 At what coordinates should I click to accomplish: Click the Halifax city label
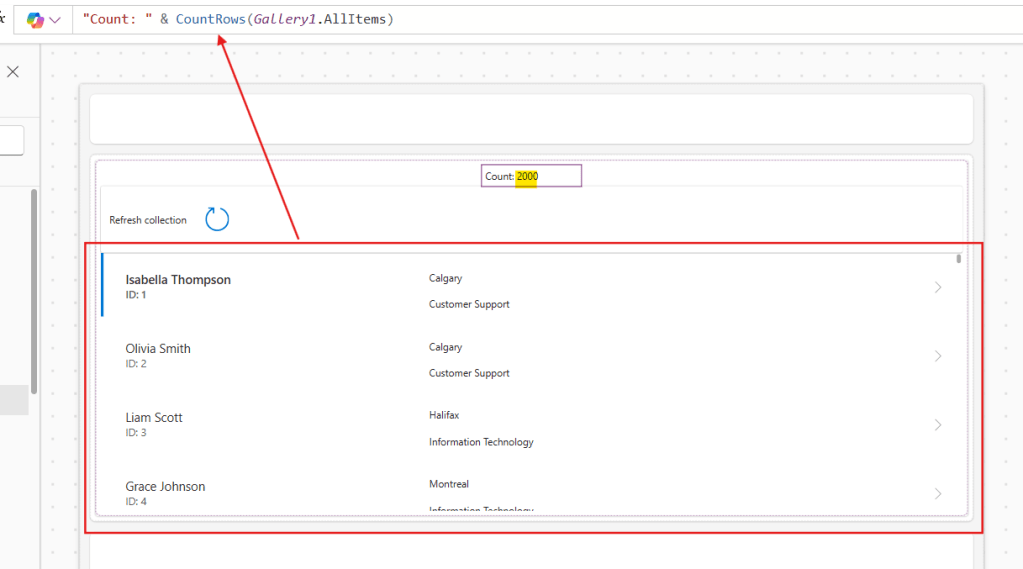(444, 415)
